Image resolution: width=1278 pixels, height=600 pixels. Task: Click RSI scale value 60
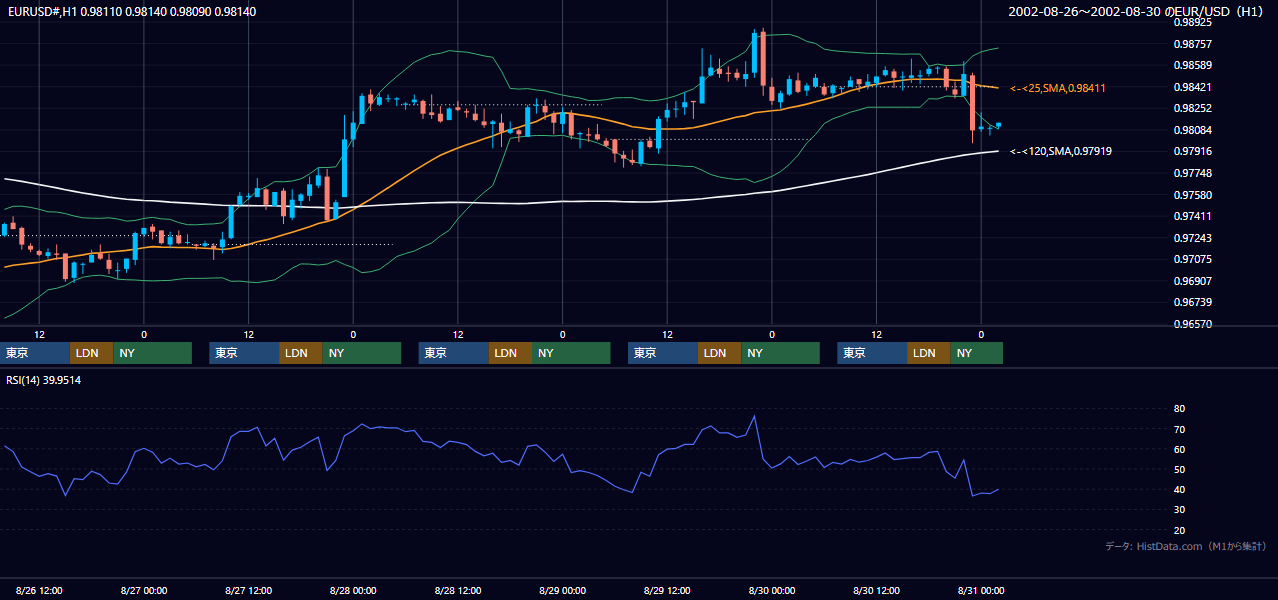click(1179, 449)
